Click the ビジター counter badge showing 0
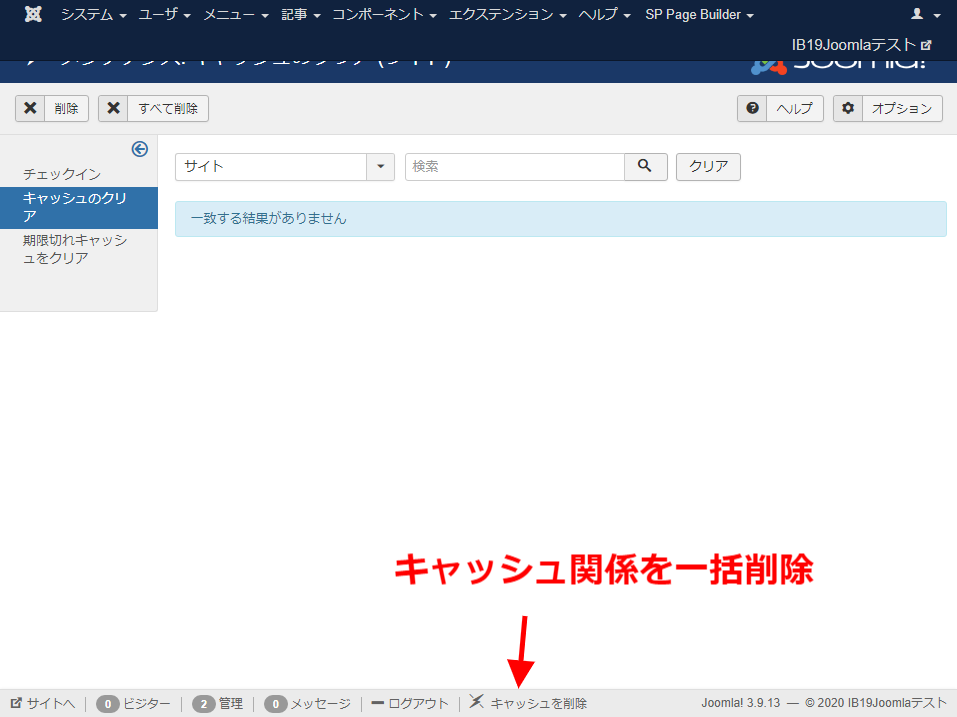 click(107, 703)
